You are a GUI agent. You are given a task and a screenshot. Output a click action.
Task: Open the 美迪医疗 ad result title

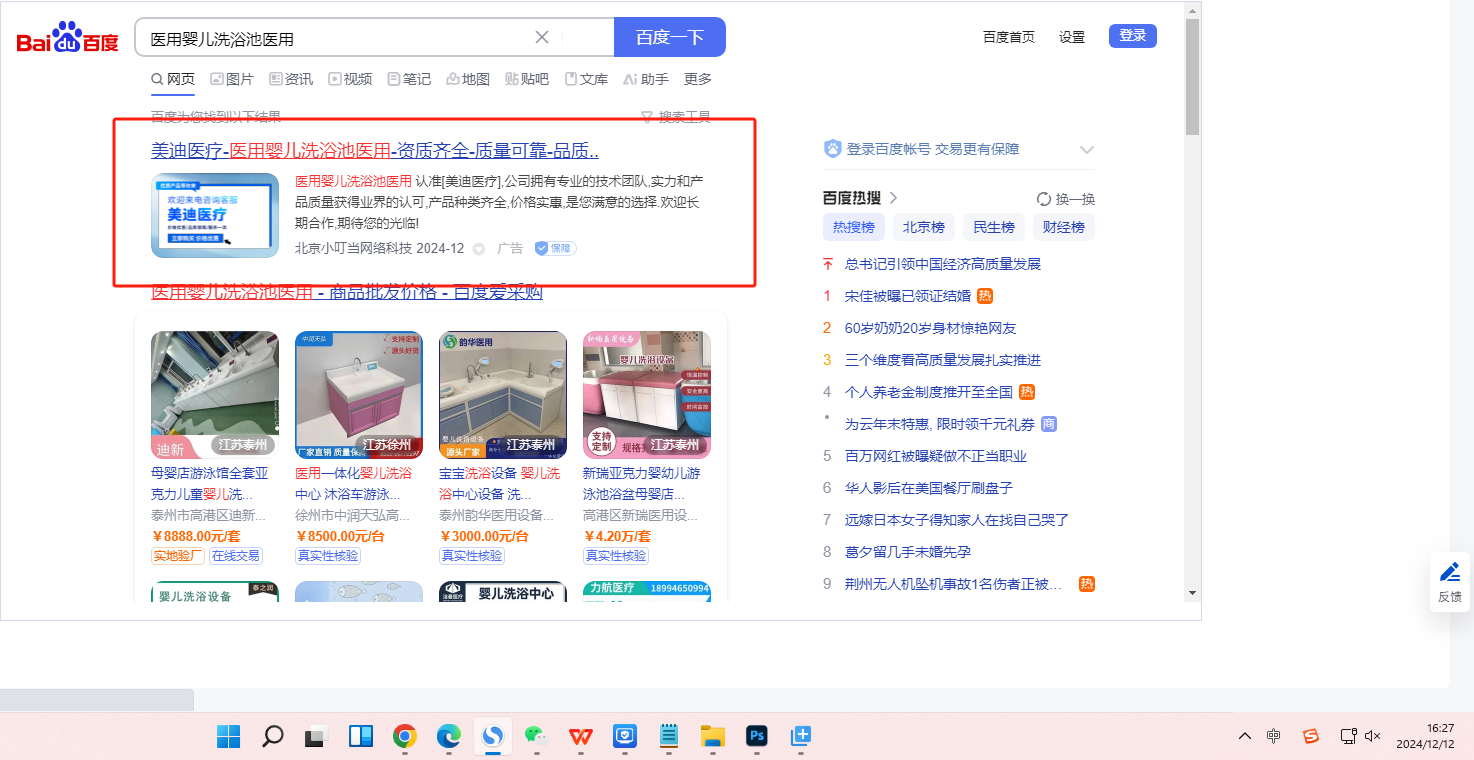pyautogui.click(x=375, y=151)
